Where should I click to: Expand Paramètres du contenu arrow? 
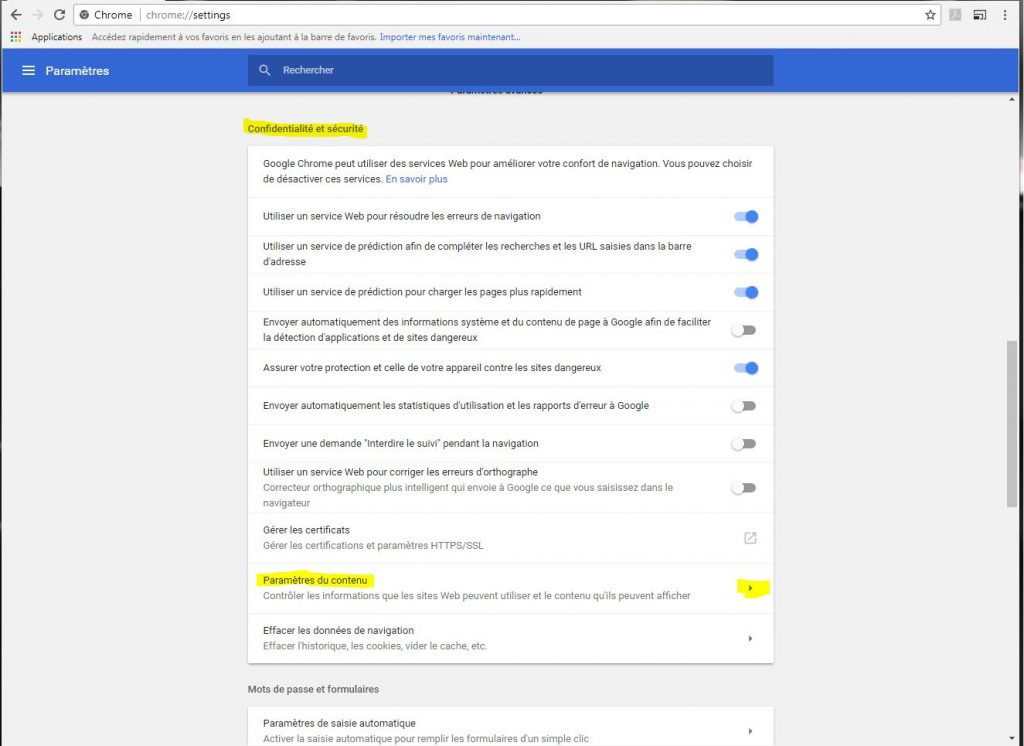point(750,588)
